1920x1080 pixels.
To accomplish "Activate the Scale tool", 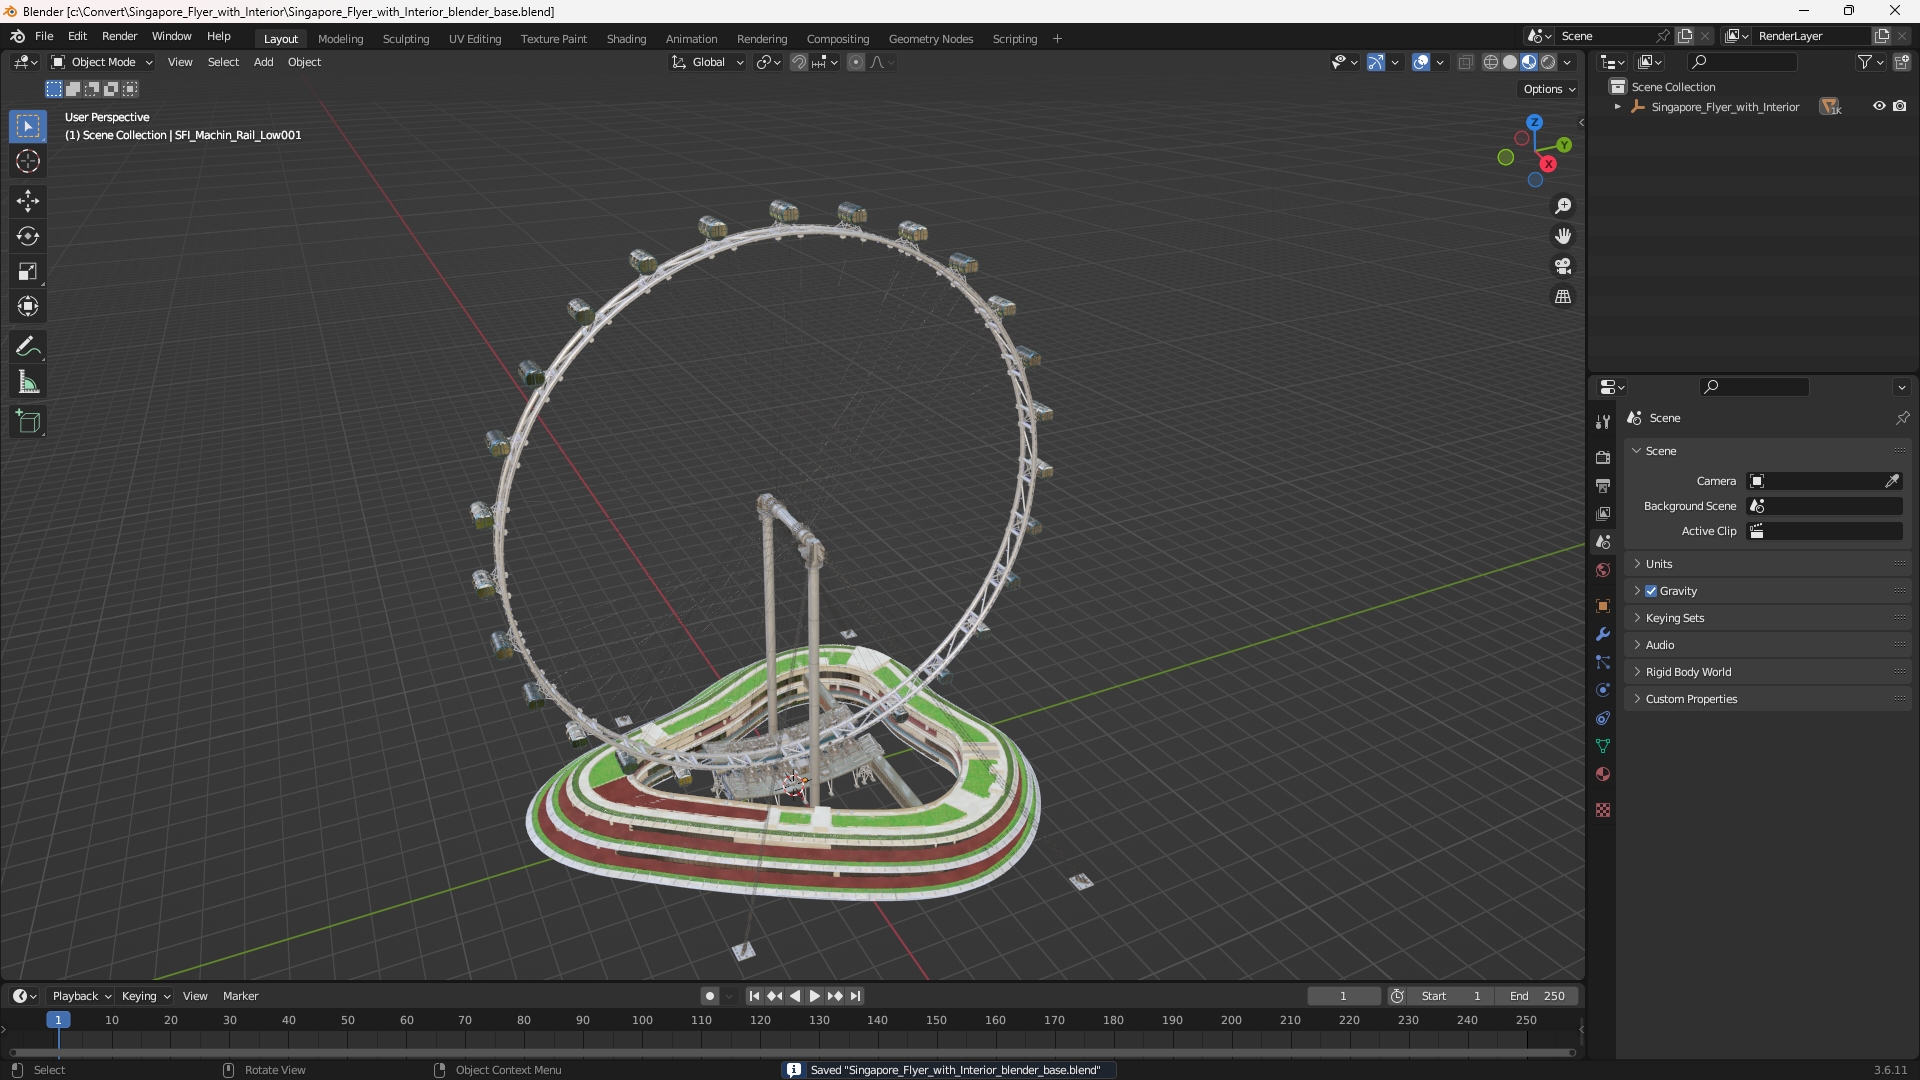I will click(x=28, y=271).
